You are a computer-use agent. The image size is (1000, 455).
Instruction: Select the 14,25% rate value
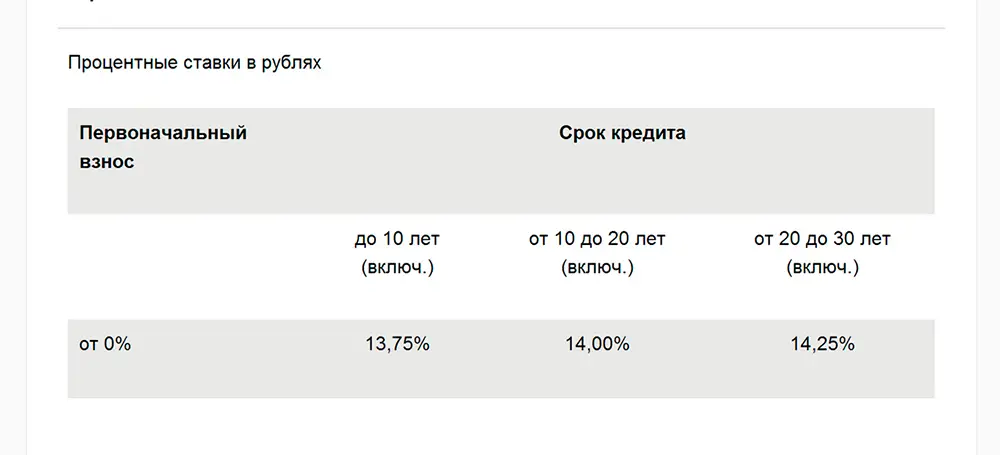822,344
